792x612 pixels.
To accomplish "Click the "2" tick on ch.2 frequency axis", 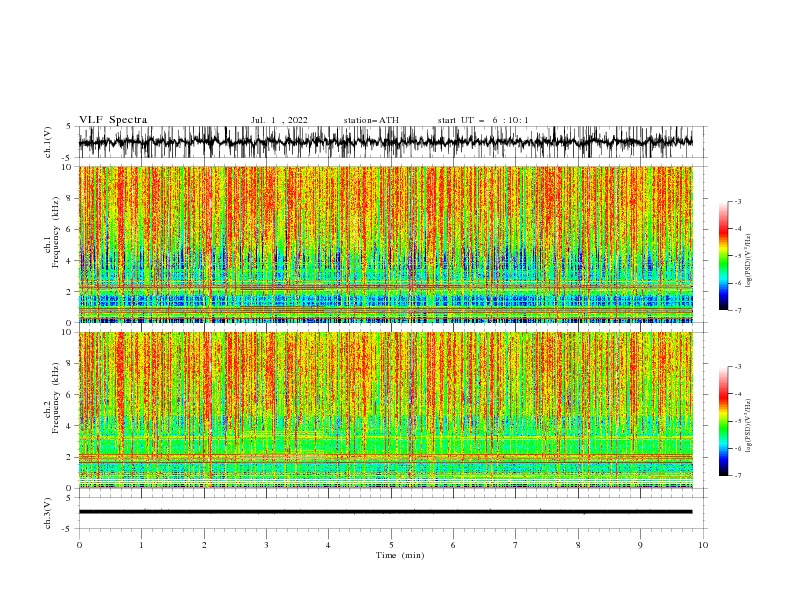I will (x=69, y=457).
